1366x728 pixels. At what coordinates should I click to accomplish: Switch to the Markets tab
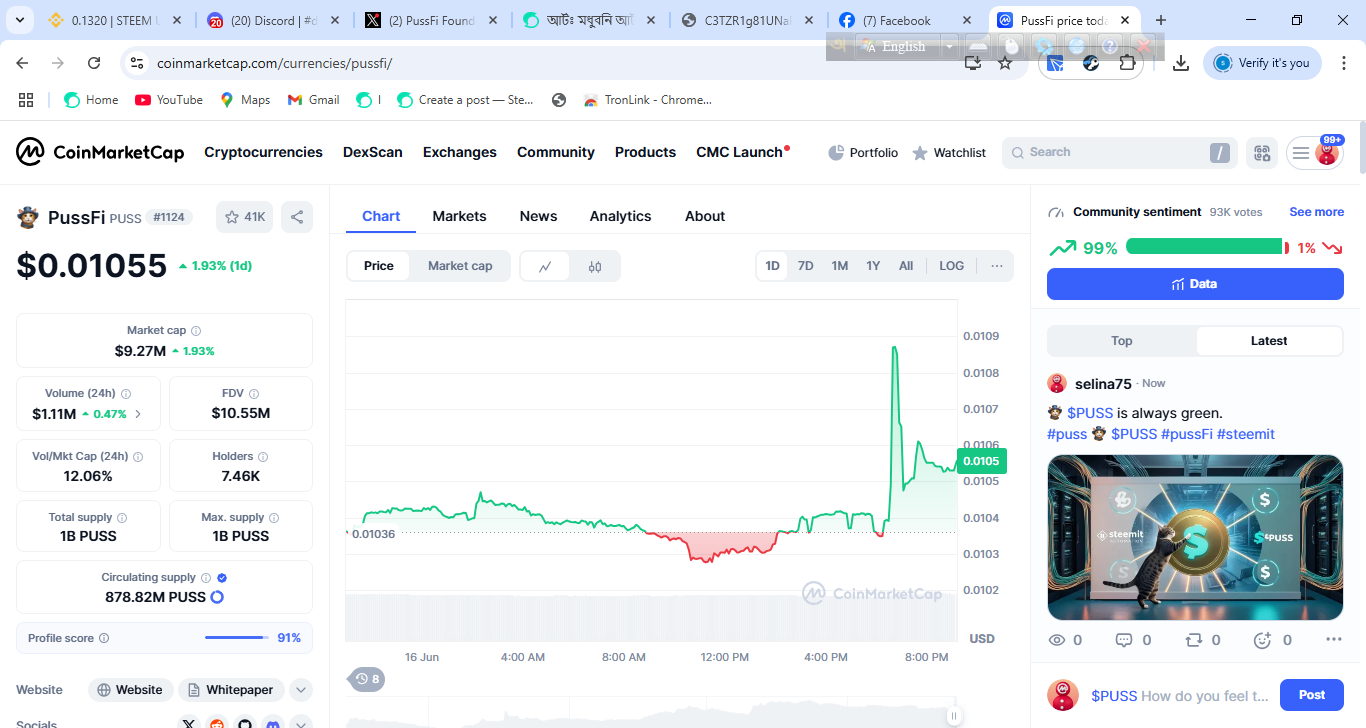459,216
